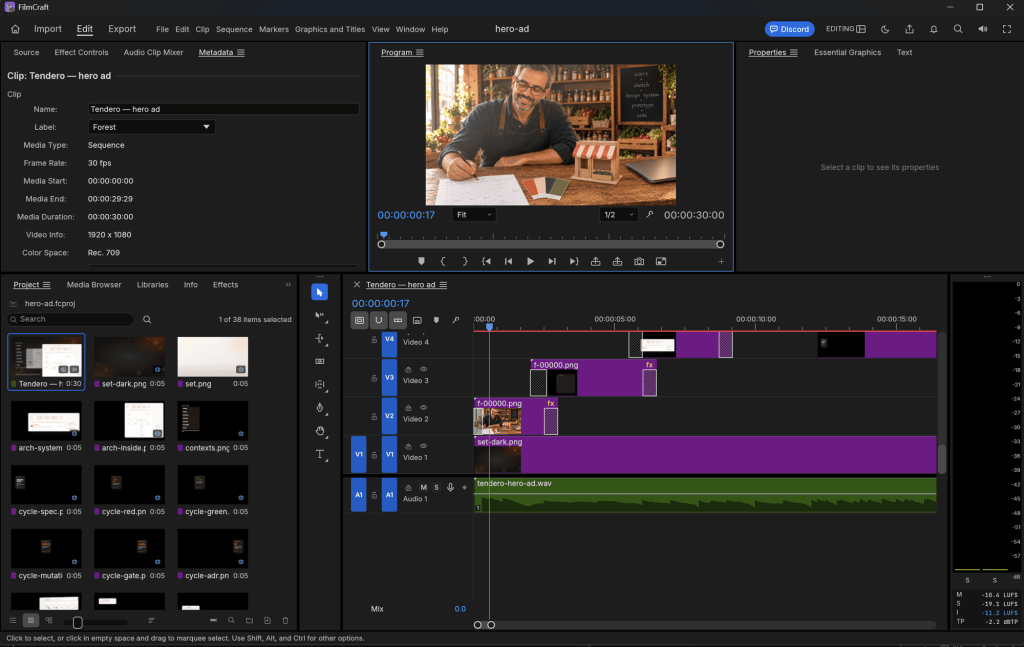Open the Properties panel menu
This screenshot has height=647, width=1024.
pyautogui.click(x=793, y=52)
